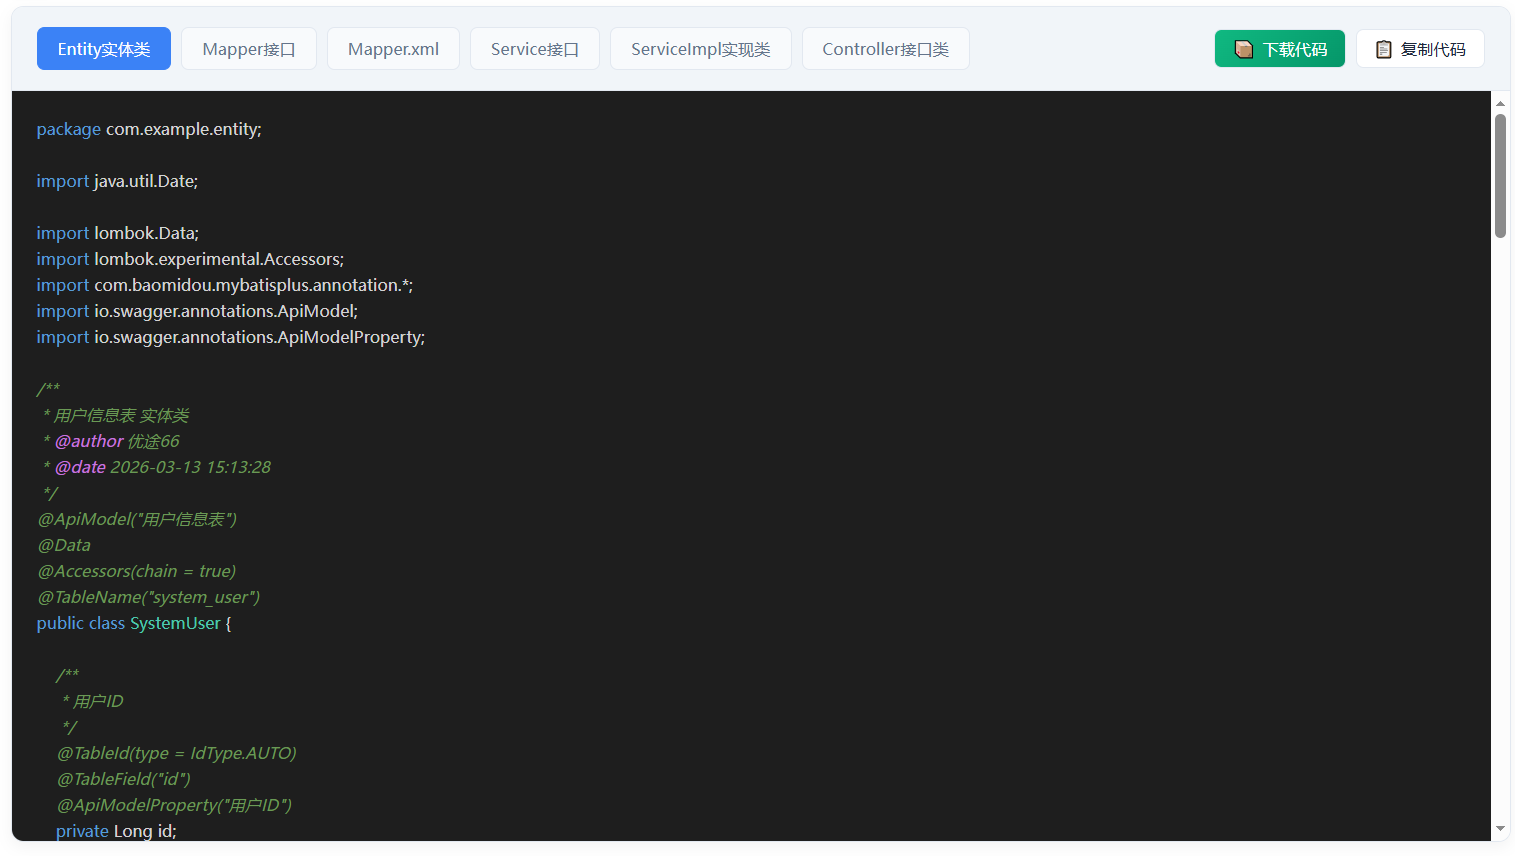
Task: Click the scrollbar down arrow
Action: 1500,828
